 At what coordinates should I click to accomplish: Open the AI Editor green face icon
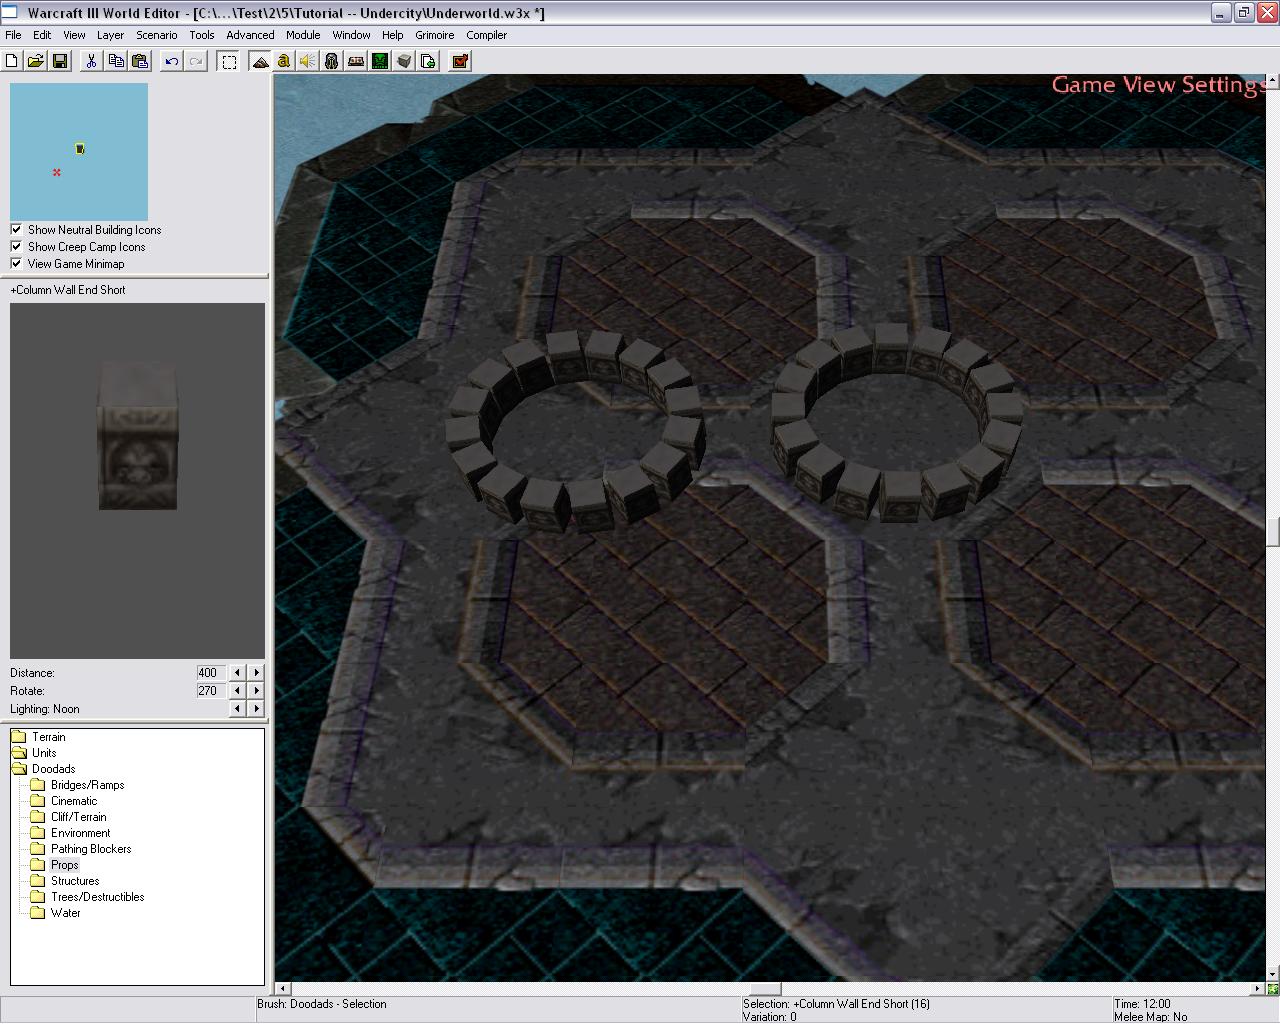380,61
